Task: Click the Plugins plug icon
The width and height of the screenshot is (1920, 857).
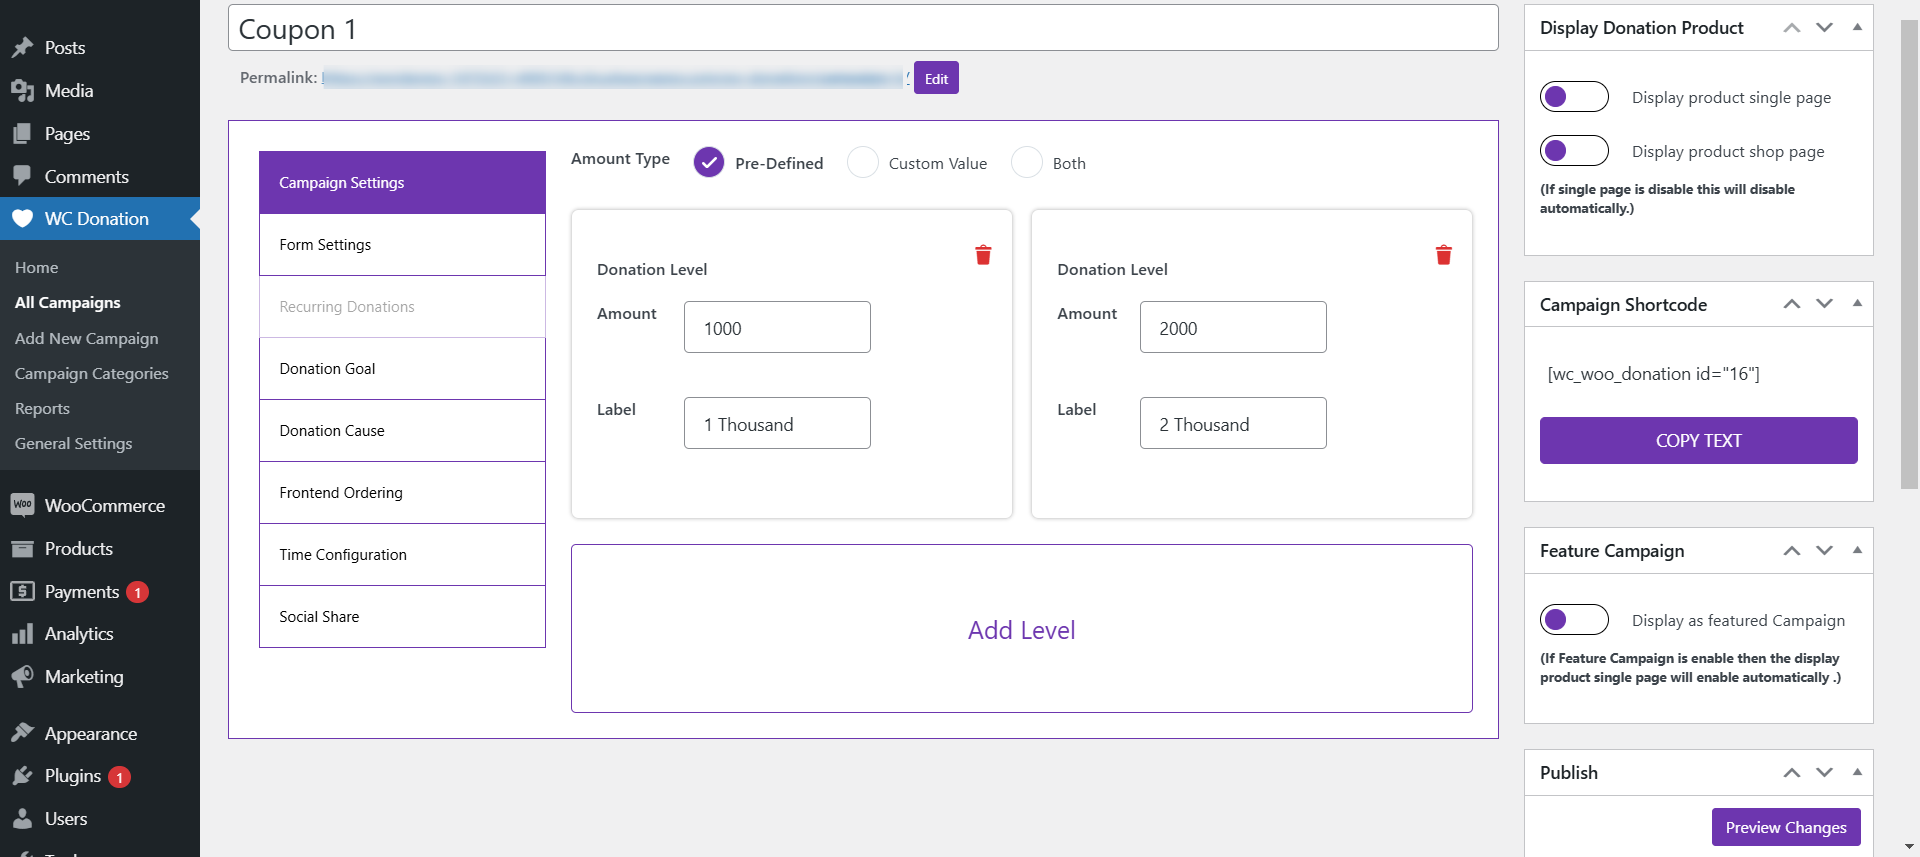Action: pyautogui.click(x=22, y=776)
